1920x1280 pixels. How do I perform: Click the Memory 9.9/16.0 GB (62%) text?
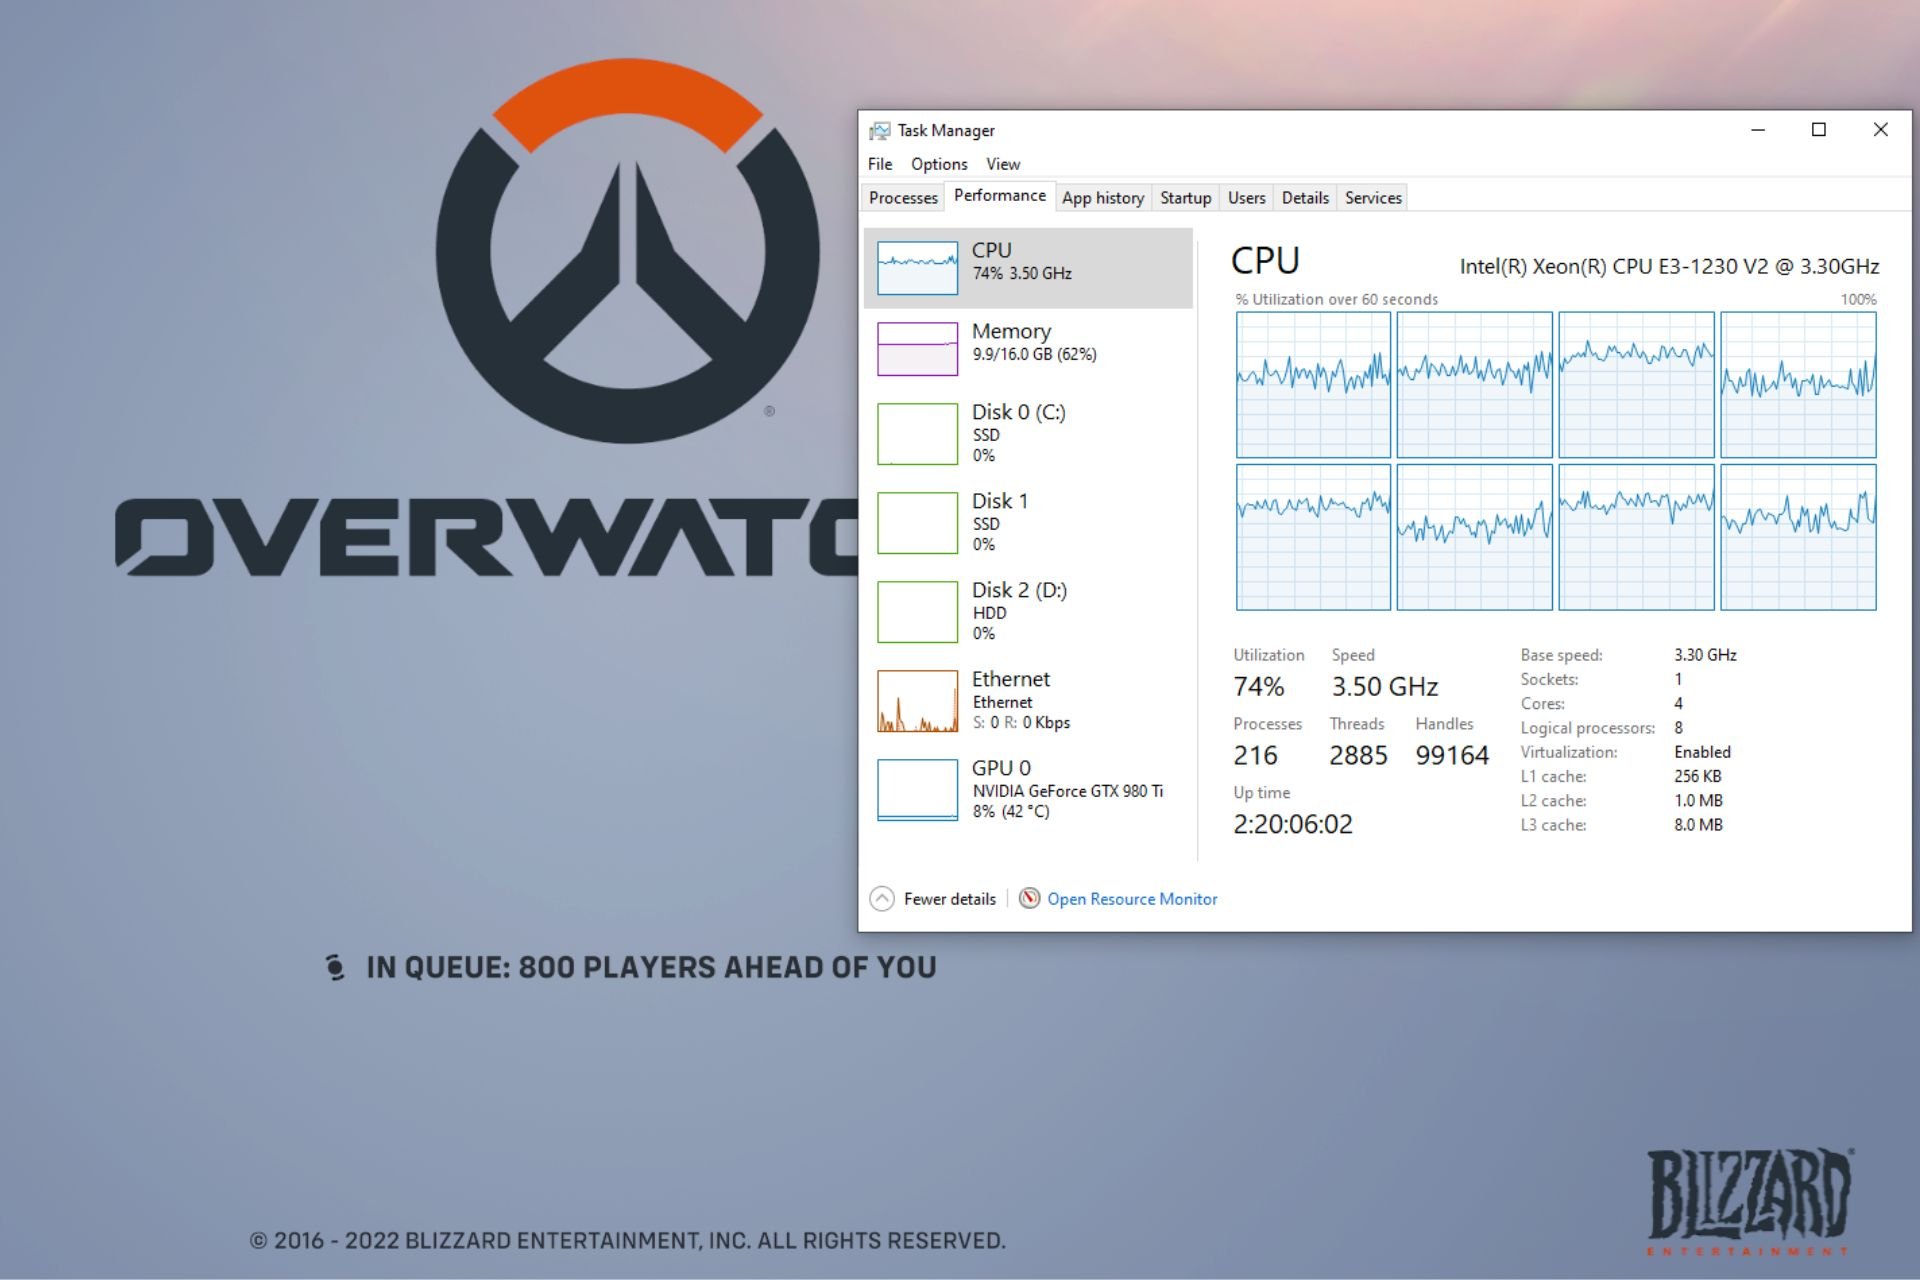point(1034,354)
